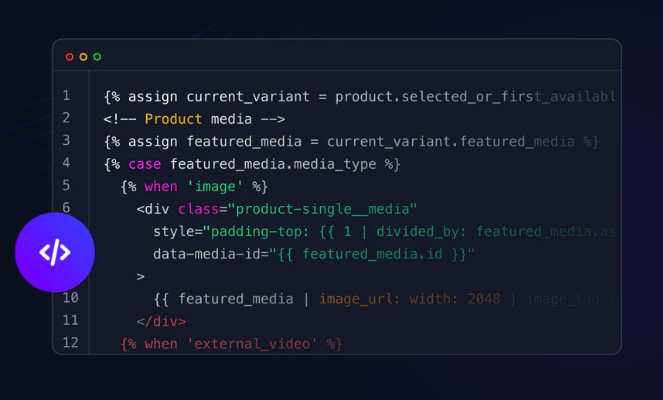Click the when 'image' branch line

point(194,186)
